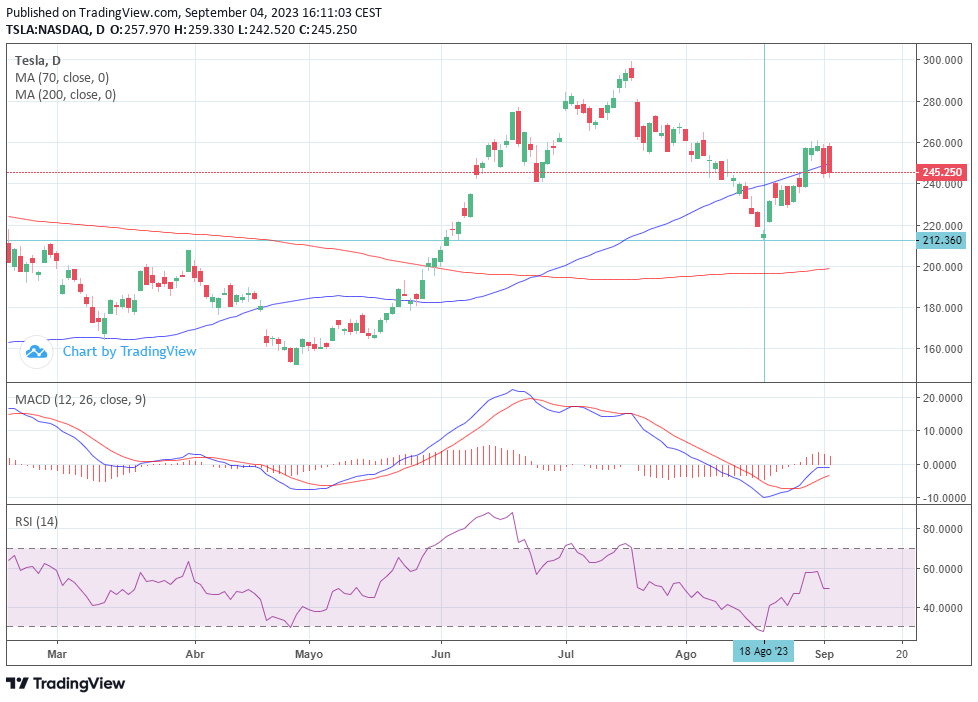
Task: Click the 280.000 price axis label
Action: coord(942,102)
